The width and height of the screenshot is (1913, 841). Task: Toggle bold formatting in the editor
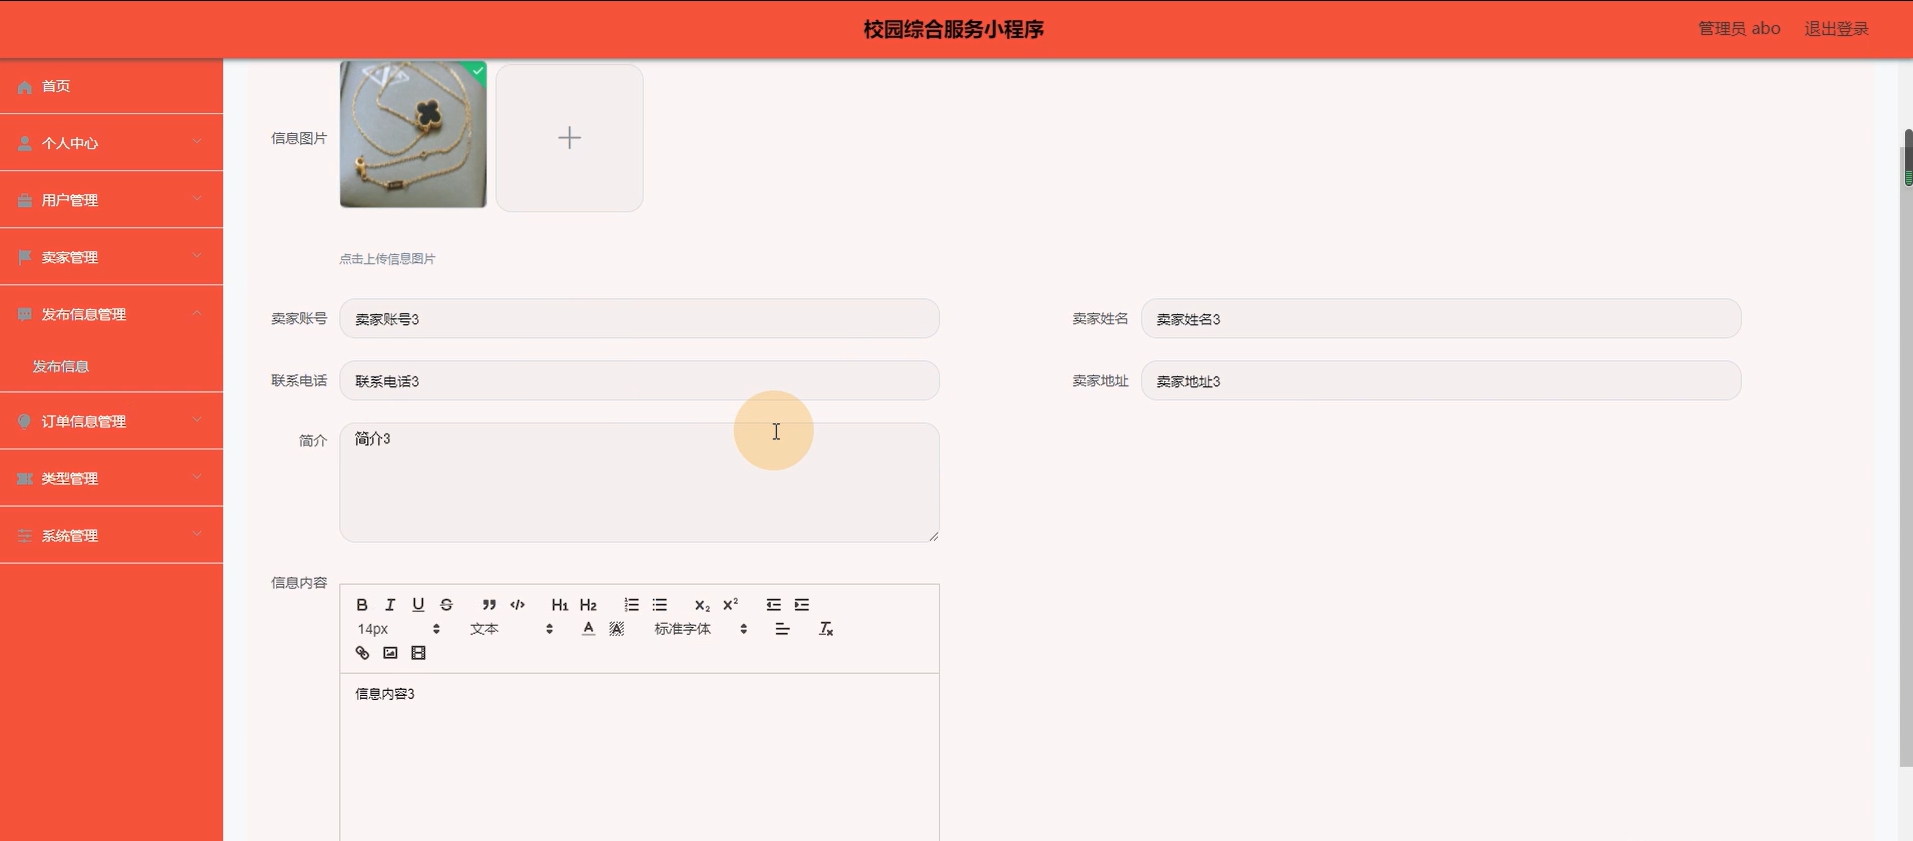pos(362,605)
